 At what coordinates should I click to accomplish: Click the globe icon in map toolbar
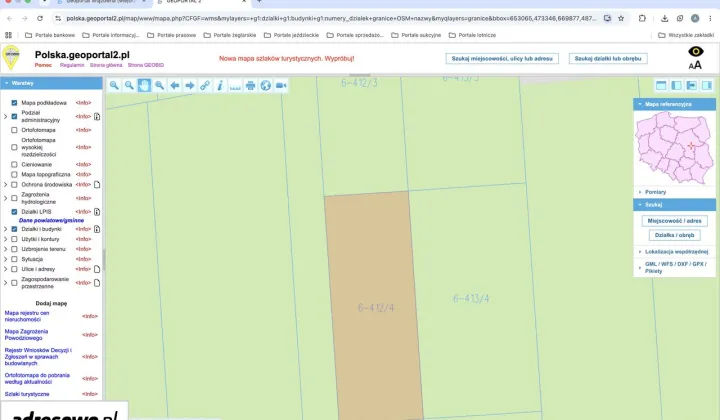pyautogui.click(x=265, y=85)
